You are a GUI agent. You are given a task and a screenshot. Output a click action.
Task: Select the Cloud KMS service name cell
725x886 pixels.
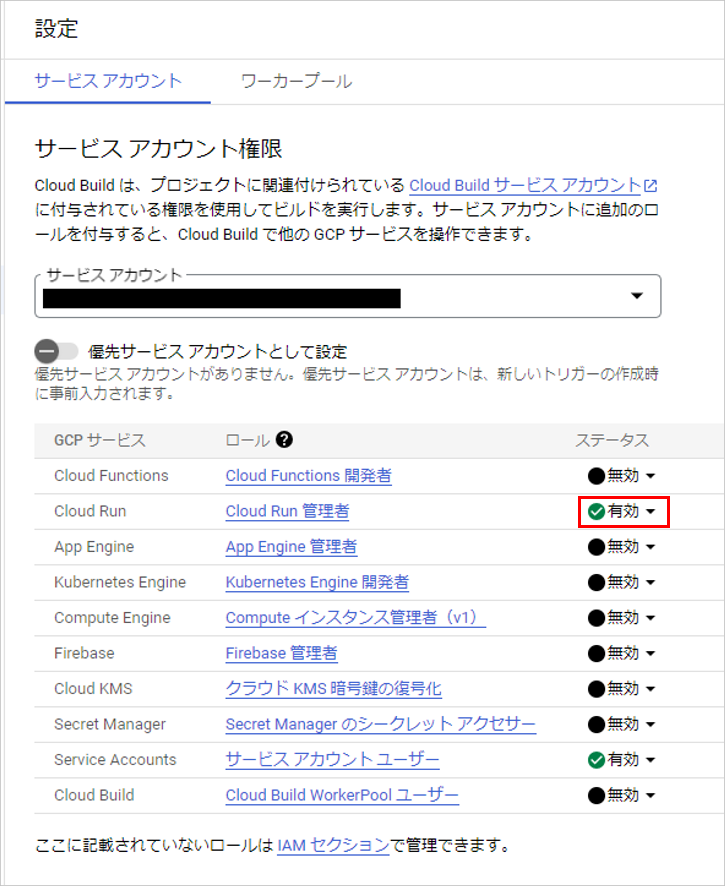93,689
